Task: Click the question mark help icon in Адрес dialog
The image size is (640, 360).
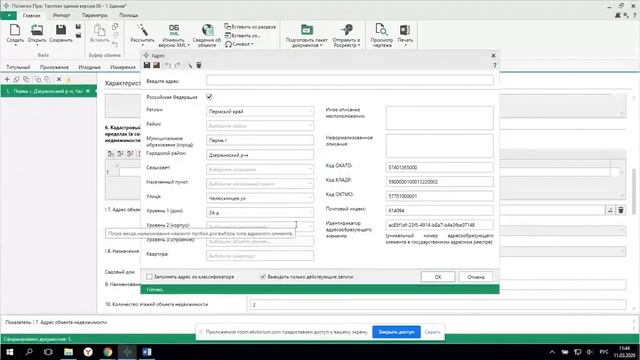Action: pyautogui.click(x=494, y=65)
